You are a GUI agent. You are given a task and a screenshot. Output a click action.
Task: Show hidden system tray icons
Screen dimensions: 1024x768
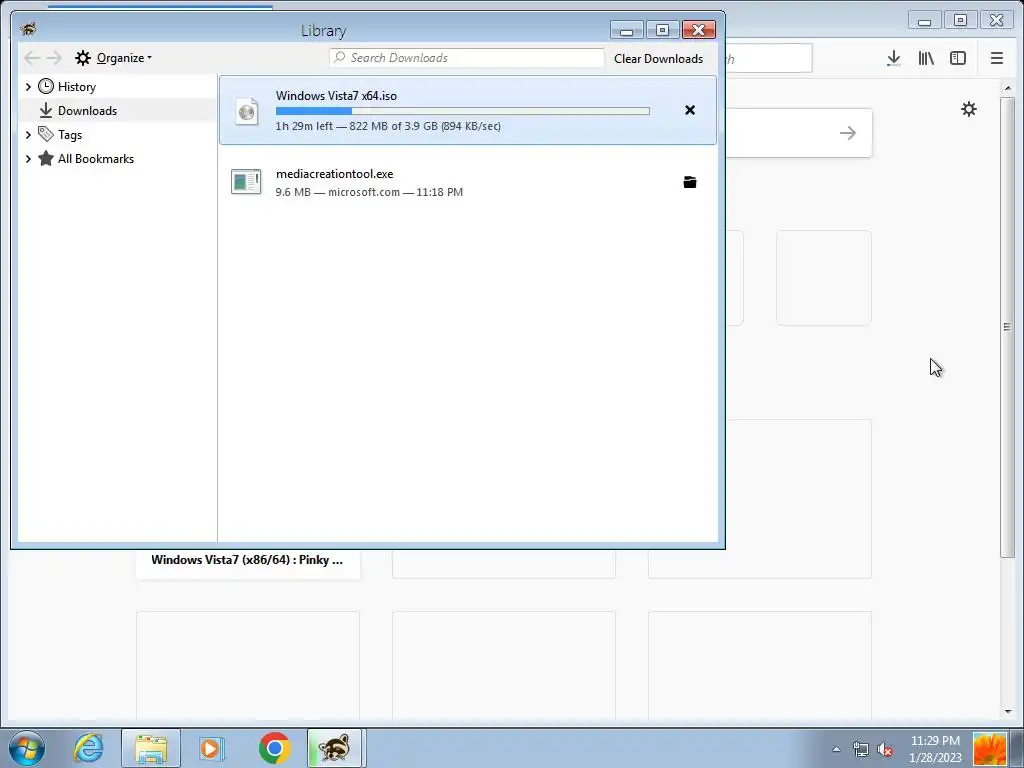836,749
